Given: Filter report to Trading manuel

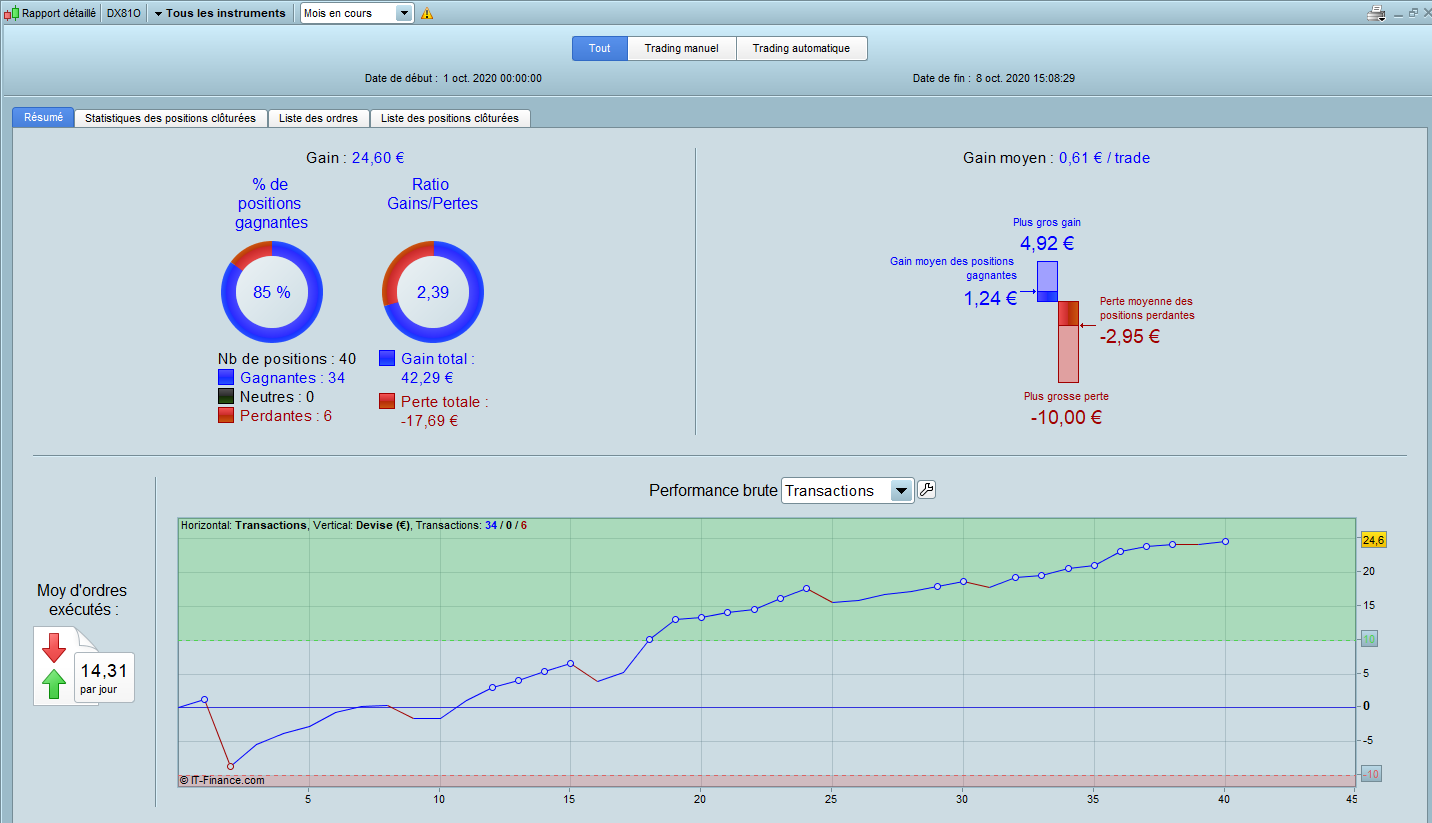Looking at the screenshot, I should pos(682,48).
